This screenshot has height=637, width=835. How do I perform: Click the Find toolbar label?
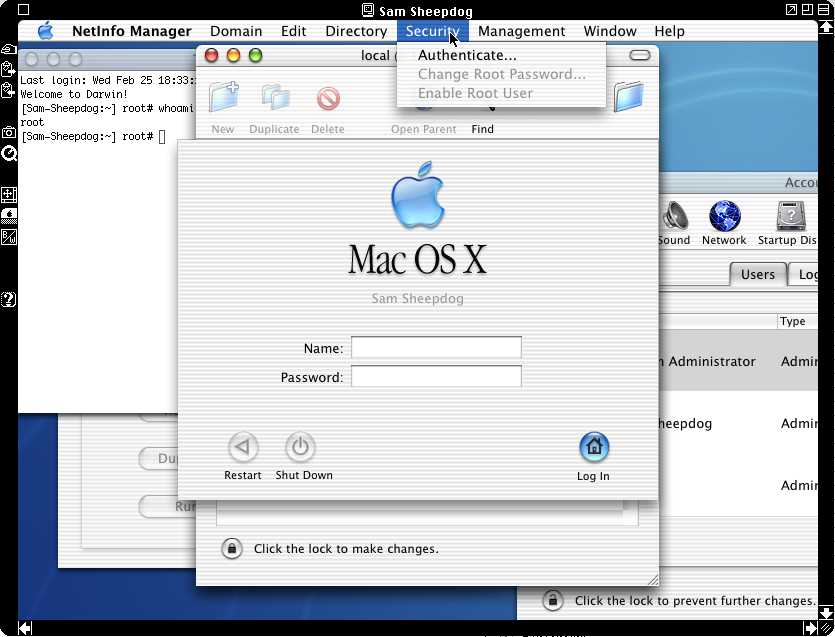(x=482, y=129)
